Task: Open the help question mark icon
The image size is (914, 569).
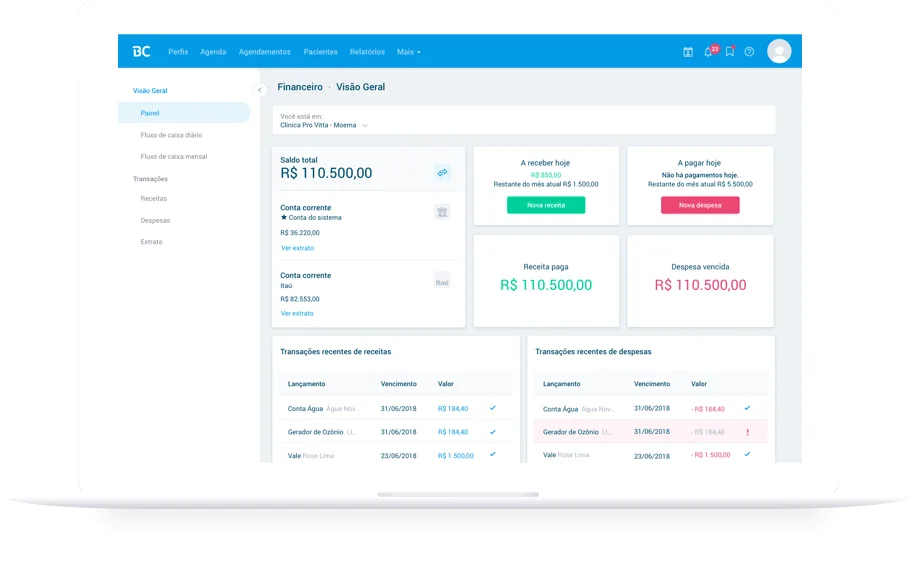Action: 749,52
